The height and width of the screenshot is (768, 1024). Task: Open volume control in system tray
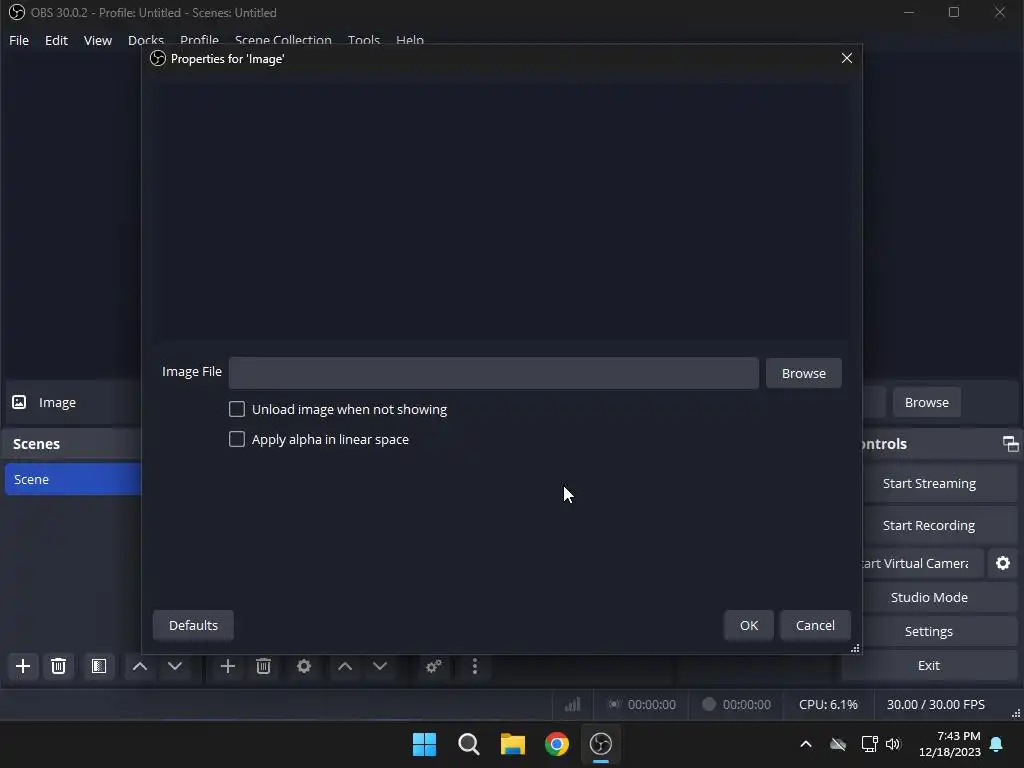[x=893, y=744]
